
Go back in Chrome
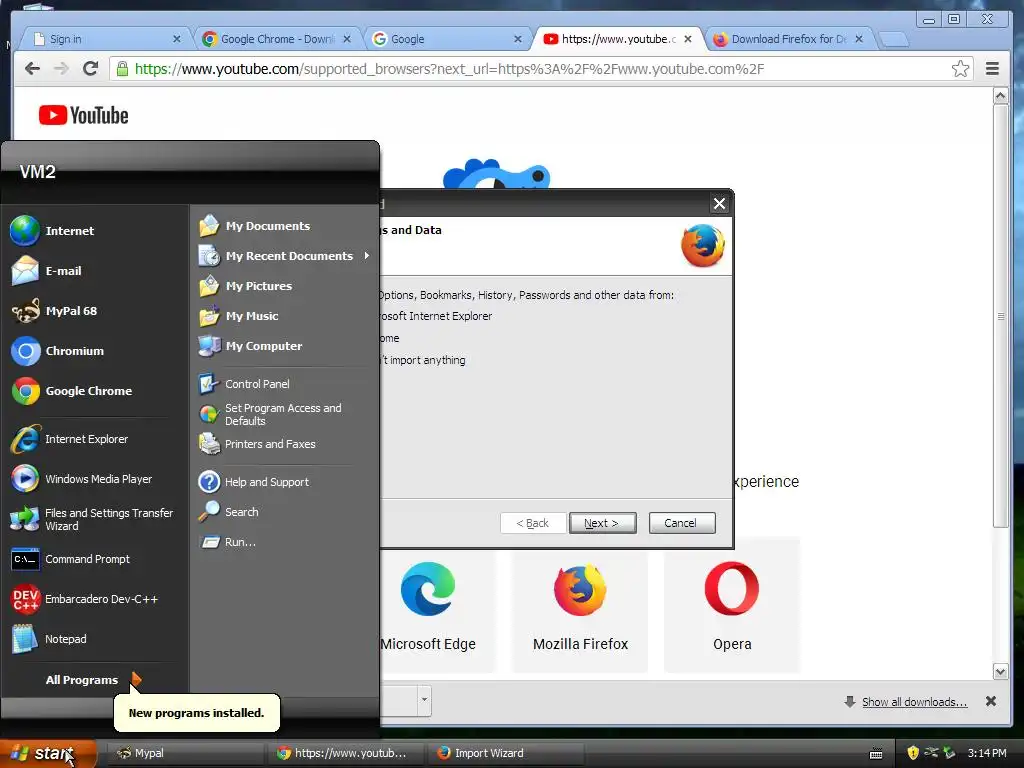coord(32,69)
